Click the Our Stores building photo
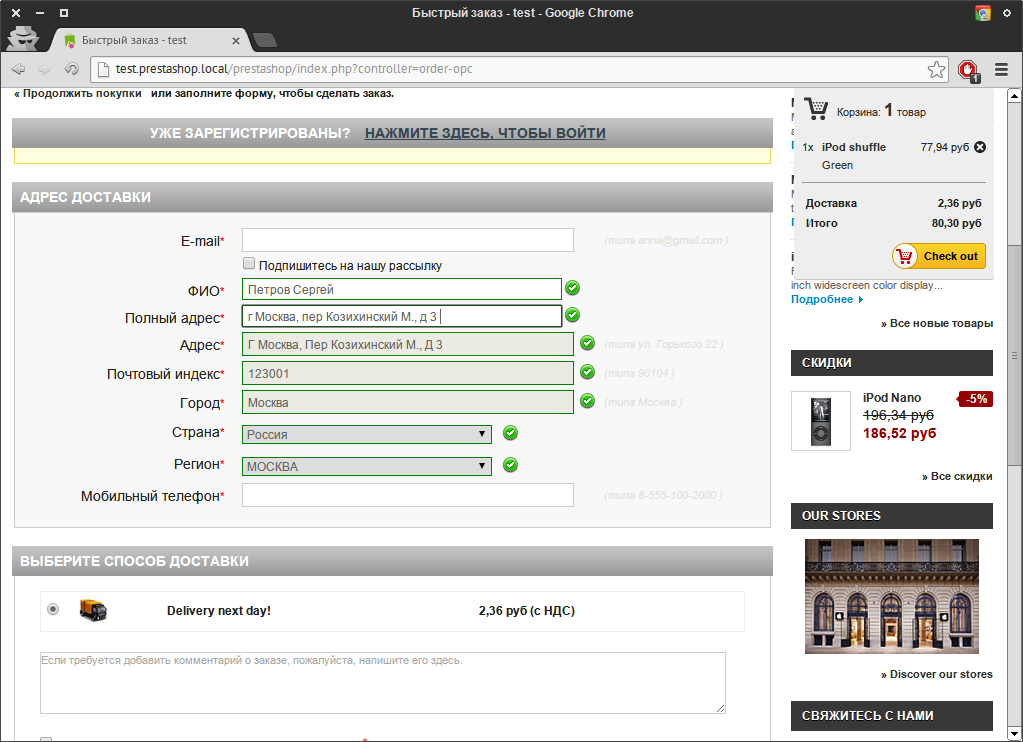The height and width of the screenshot is (742, 1023). 891,596
